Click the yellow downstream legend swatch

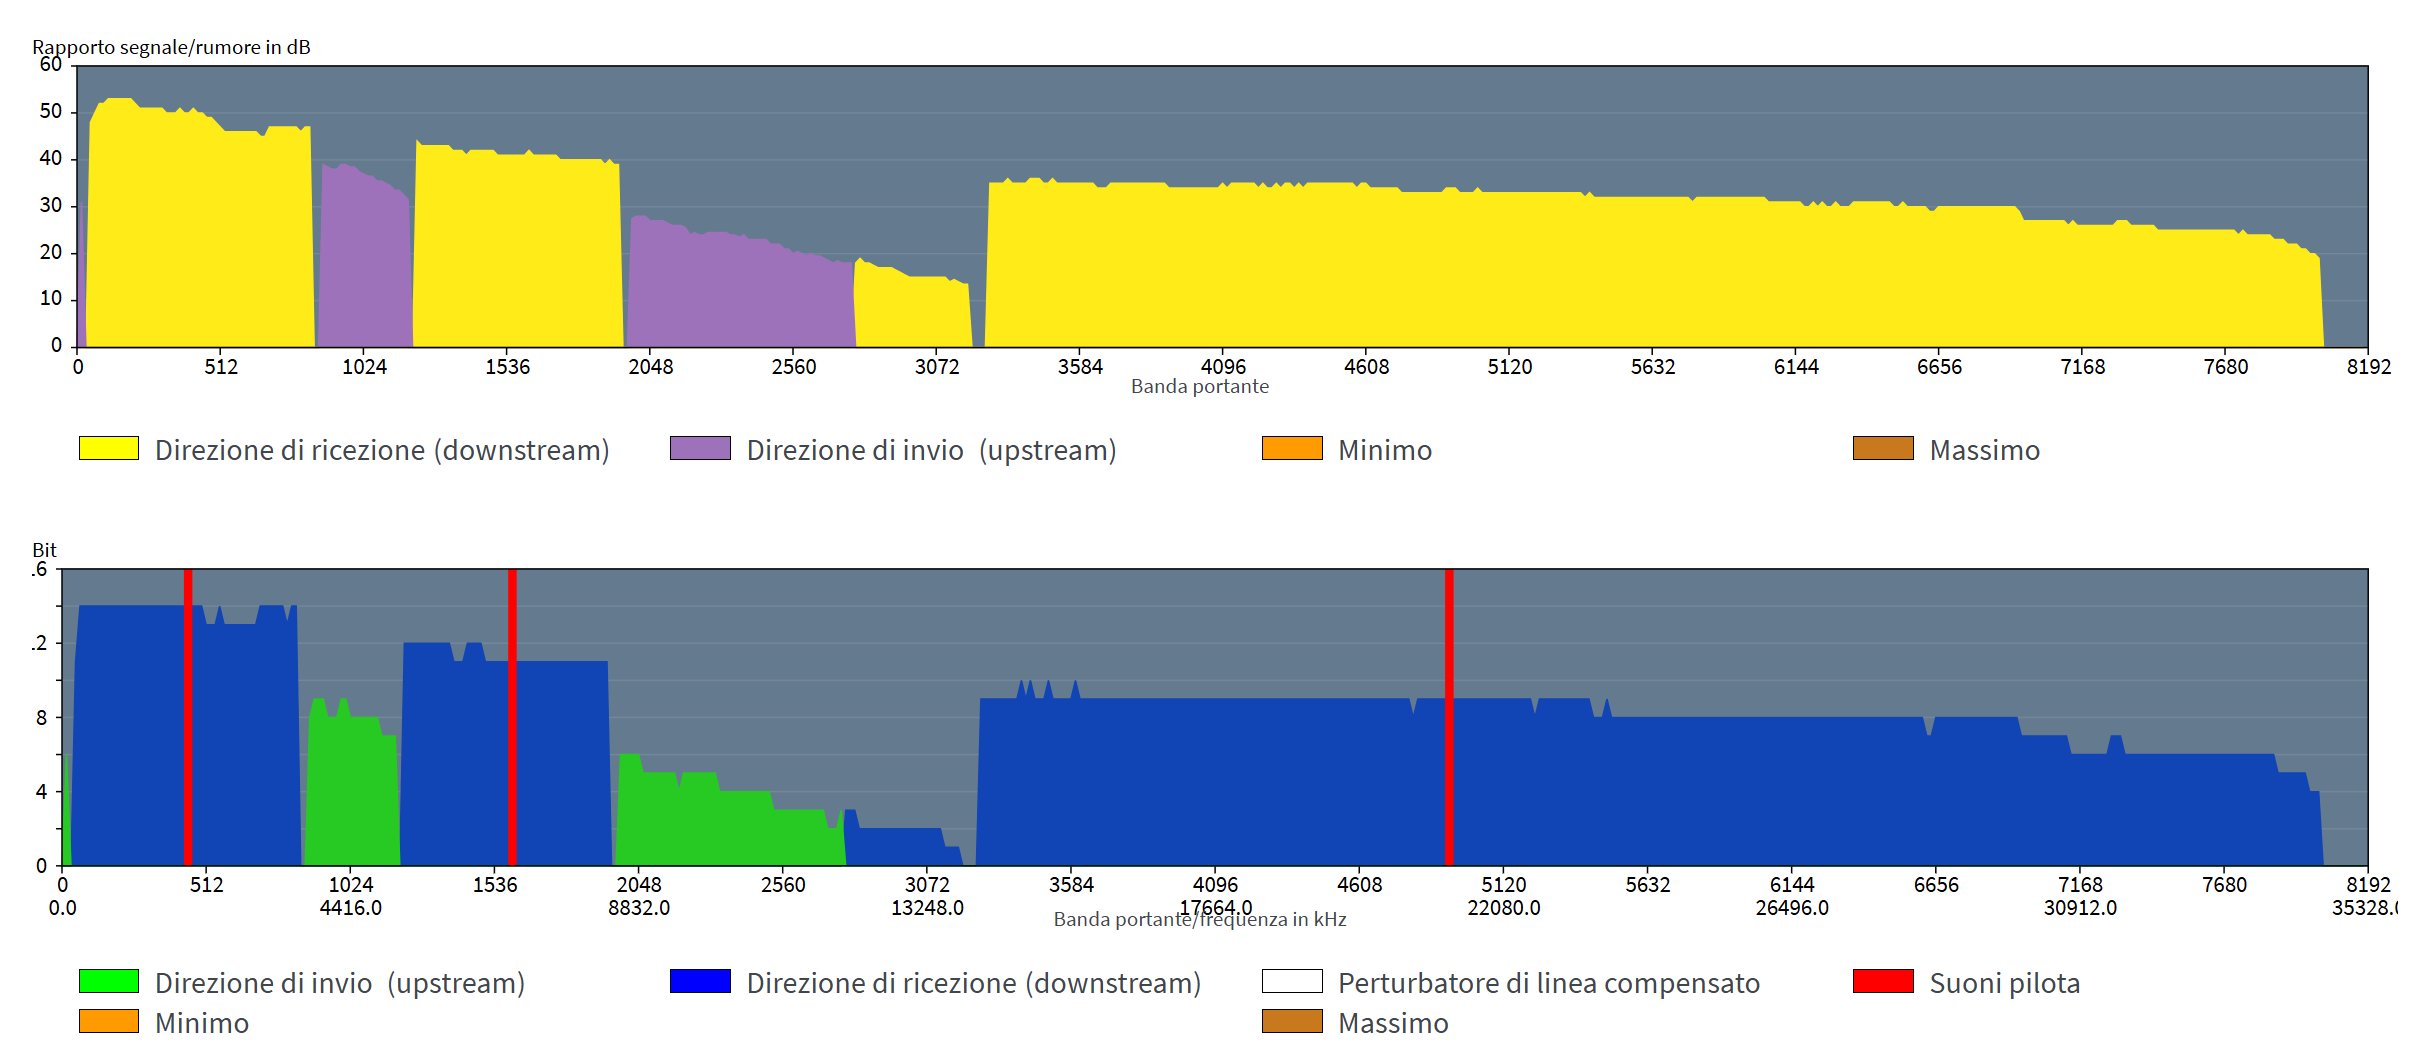(x=108, y=448)
